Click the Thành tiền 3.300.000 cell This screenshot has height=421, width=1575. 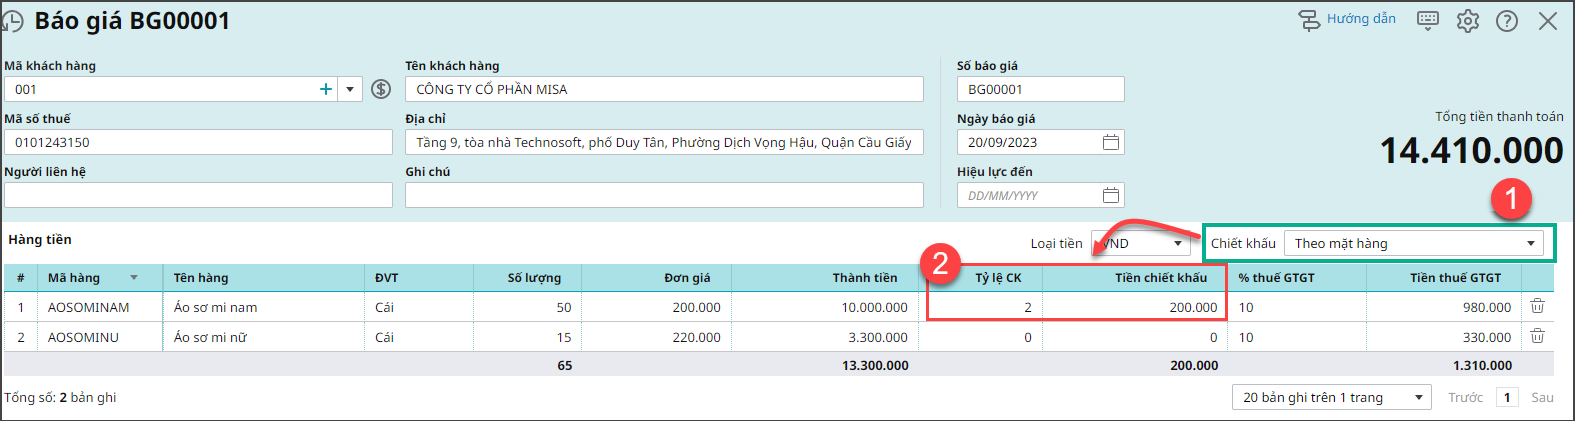(825, 337)
